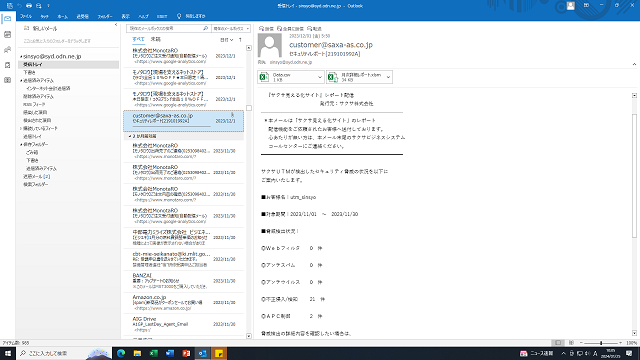Open the Windows Start menu
The image size is (640, 360).
click(x=7, y=353)
